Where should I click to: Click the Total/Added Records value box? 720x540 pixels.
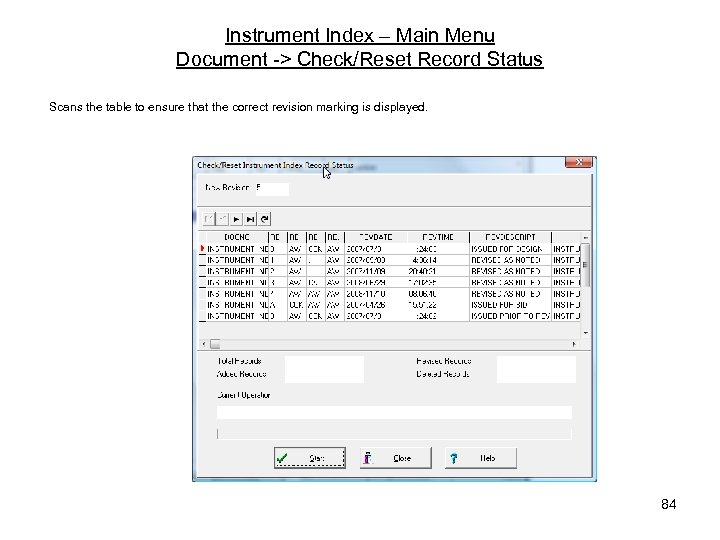coord(324,369)
